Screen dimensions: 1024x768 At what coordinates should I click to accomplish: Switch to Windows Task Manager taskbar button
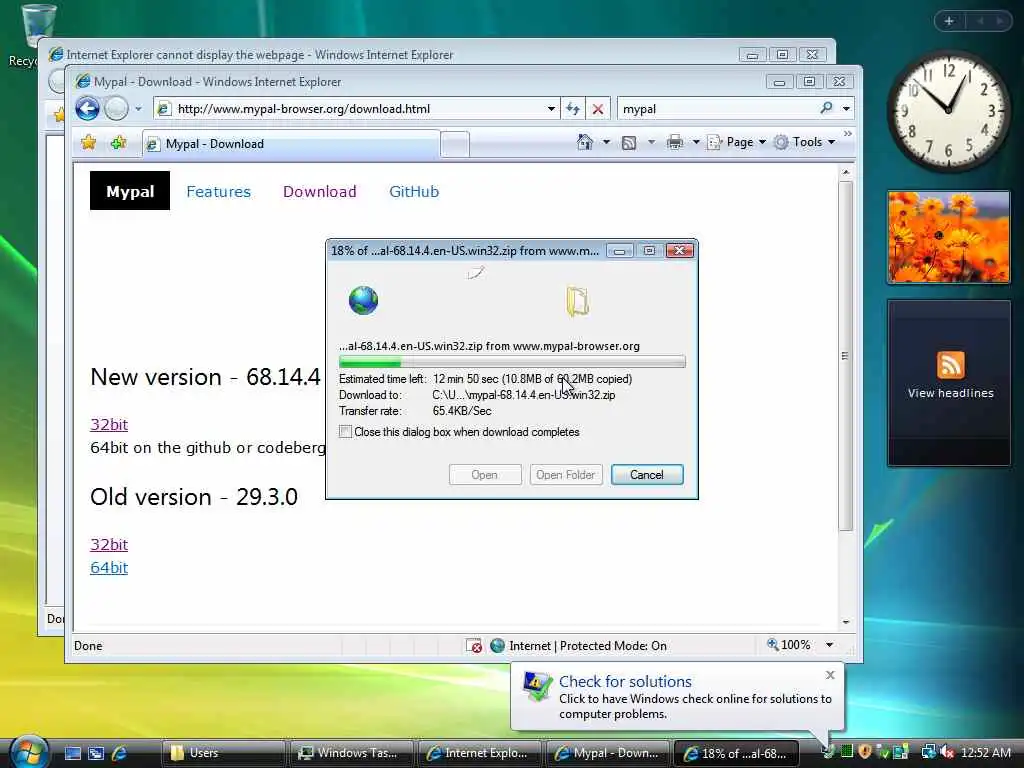pos(351,753)
